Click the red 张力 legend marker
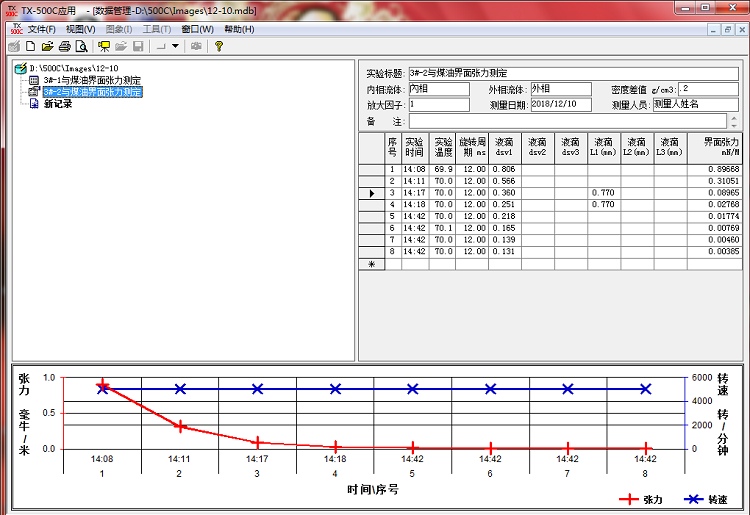Image resolution: width=750 pixels, height=515 pixels. (628, 498)
